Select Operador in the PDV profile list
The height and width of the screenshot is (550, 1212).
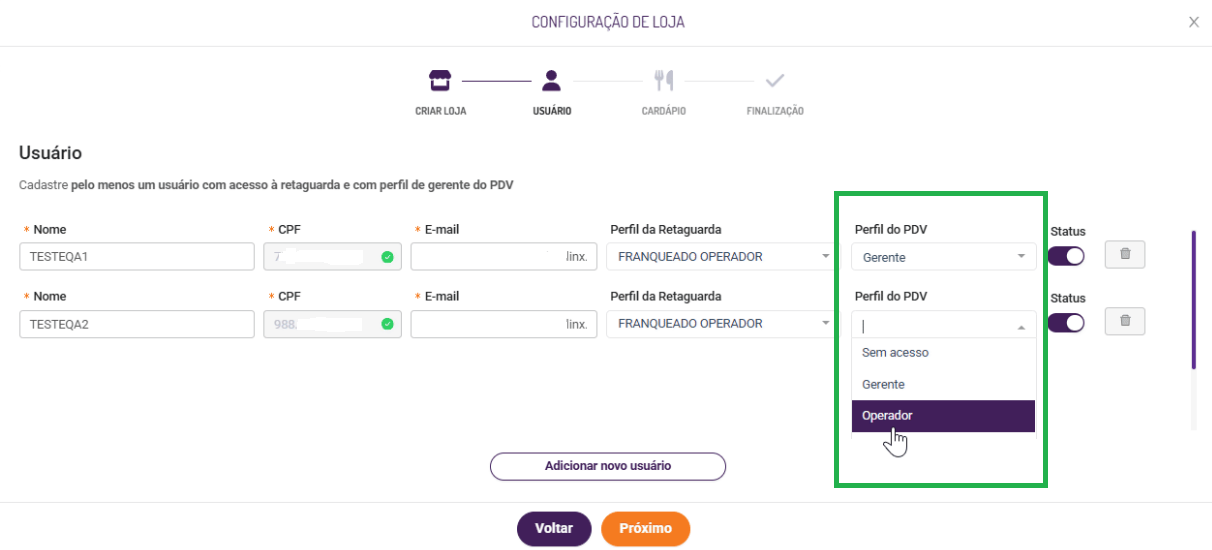pos(943,416)
